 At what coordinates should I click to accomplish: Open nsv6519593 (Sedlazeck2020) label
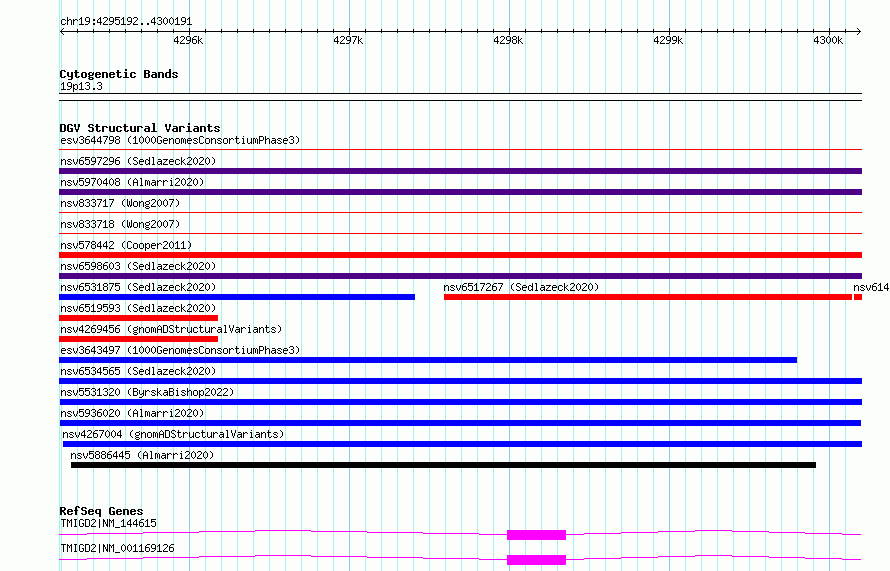tap(138, 308)
